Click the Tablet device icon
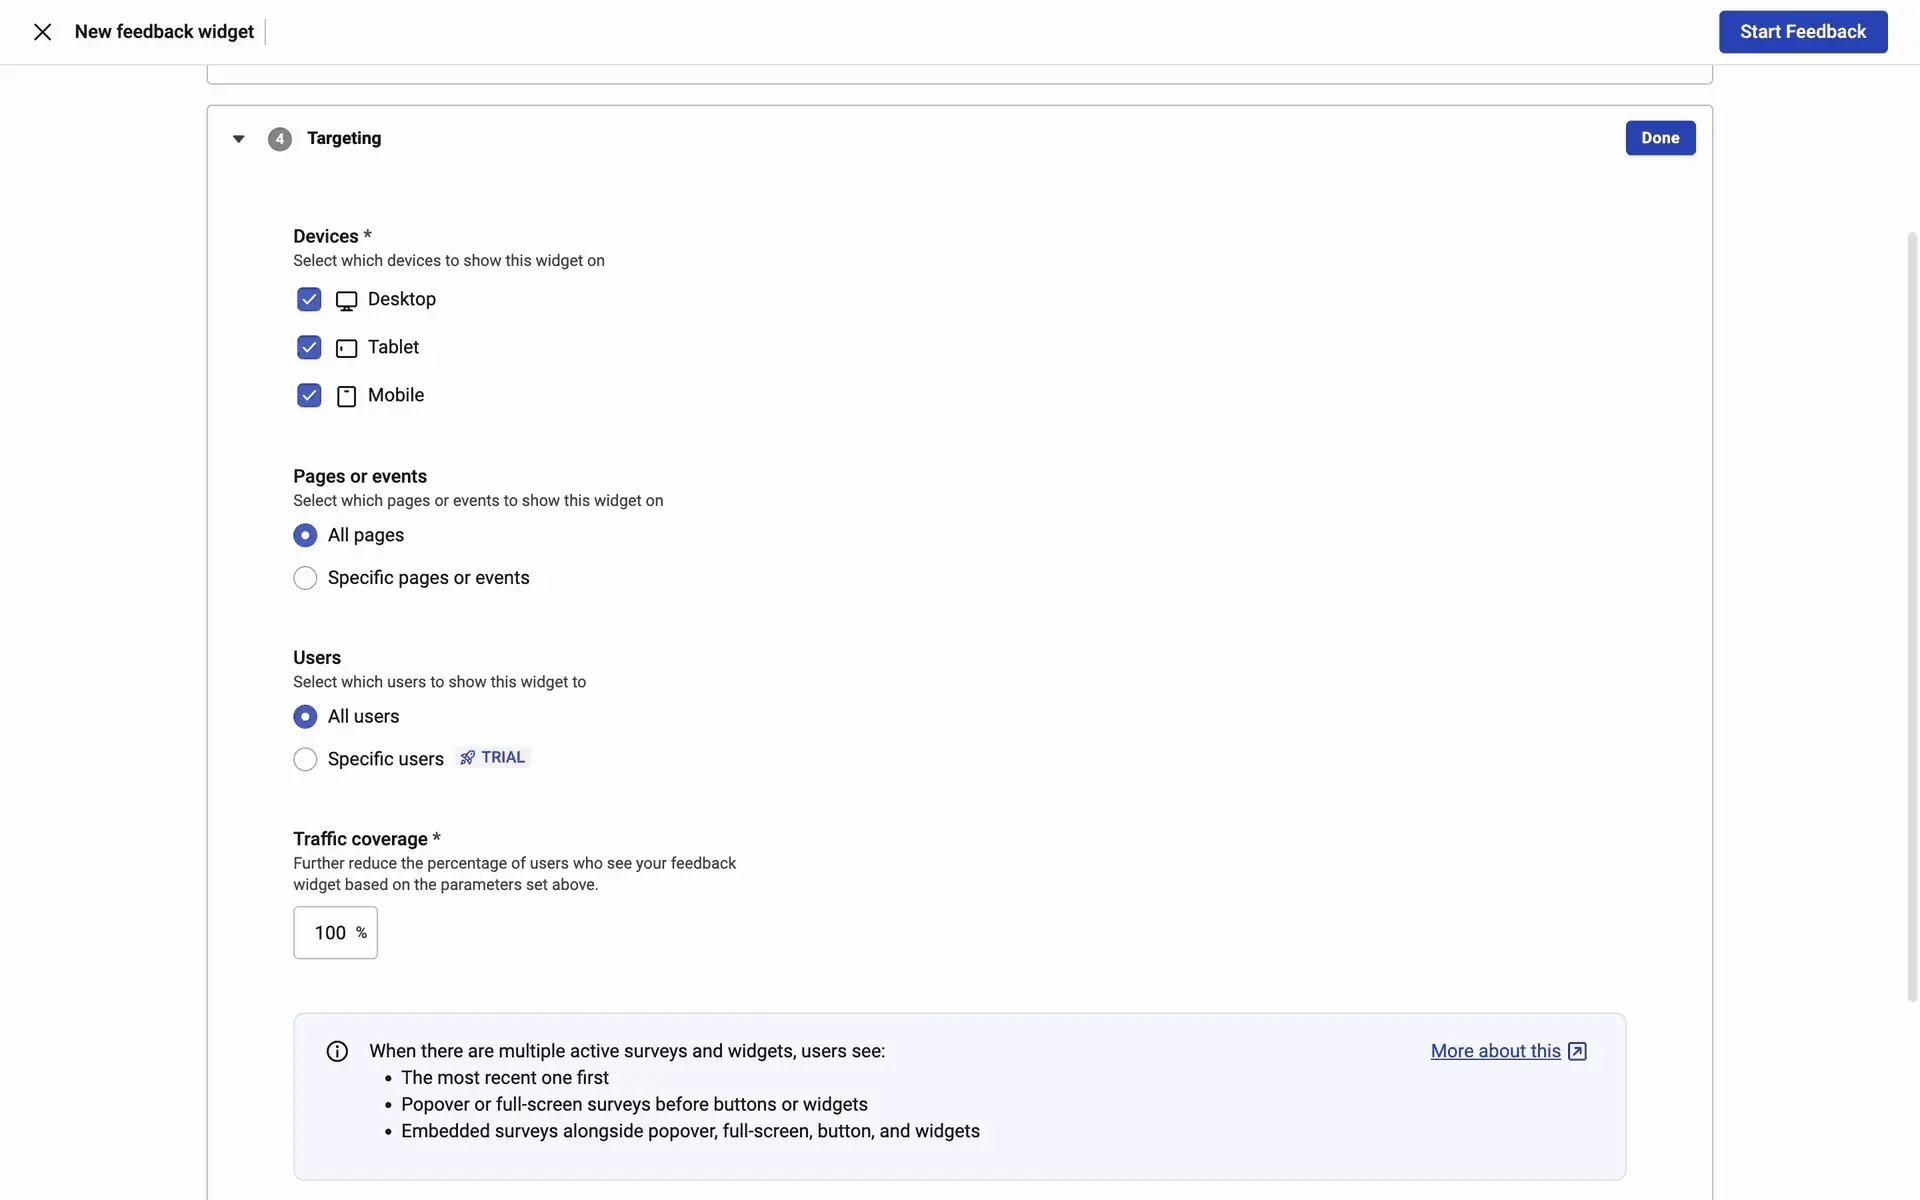 346,348
